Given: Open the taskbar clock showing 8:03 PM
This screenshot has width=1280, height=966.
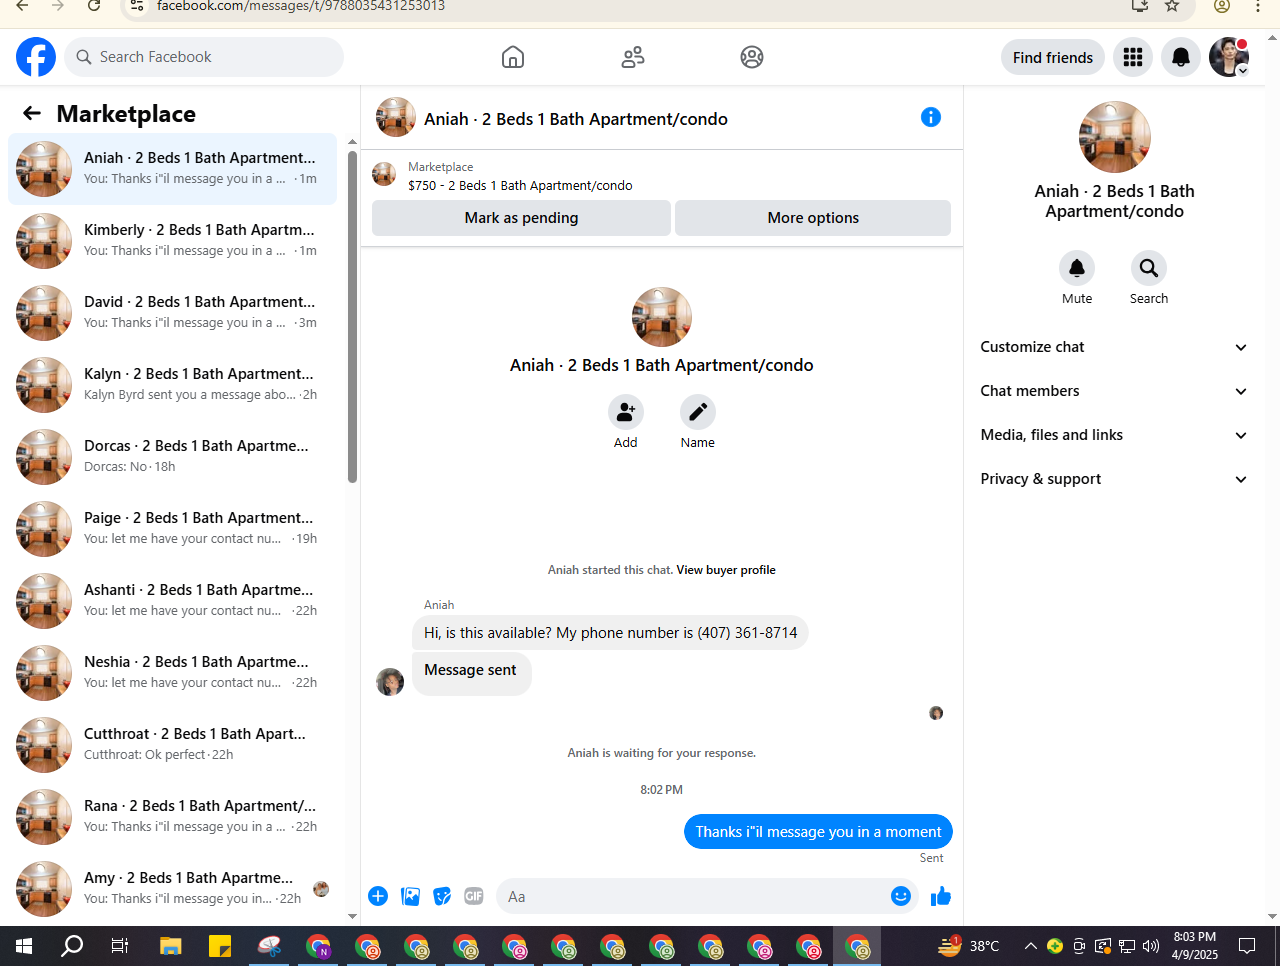Looking at the screenshot, I should coord(1195,946).
